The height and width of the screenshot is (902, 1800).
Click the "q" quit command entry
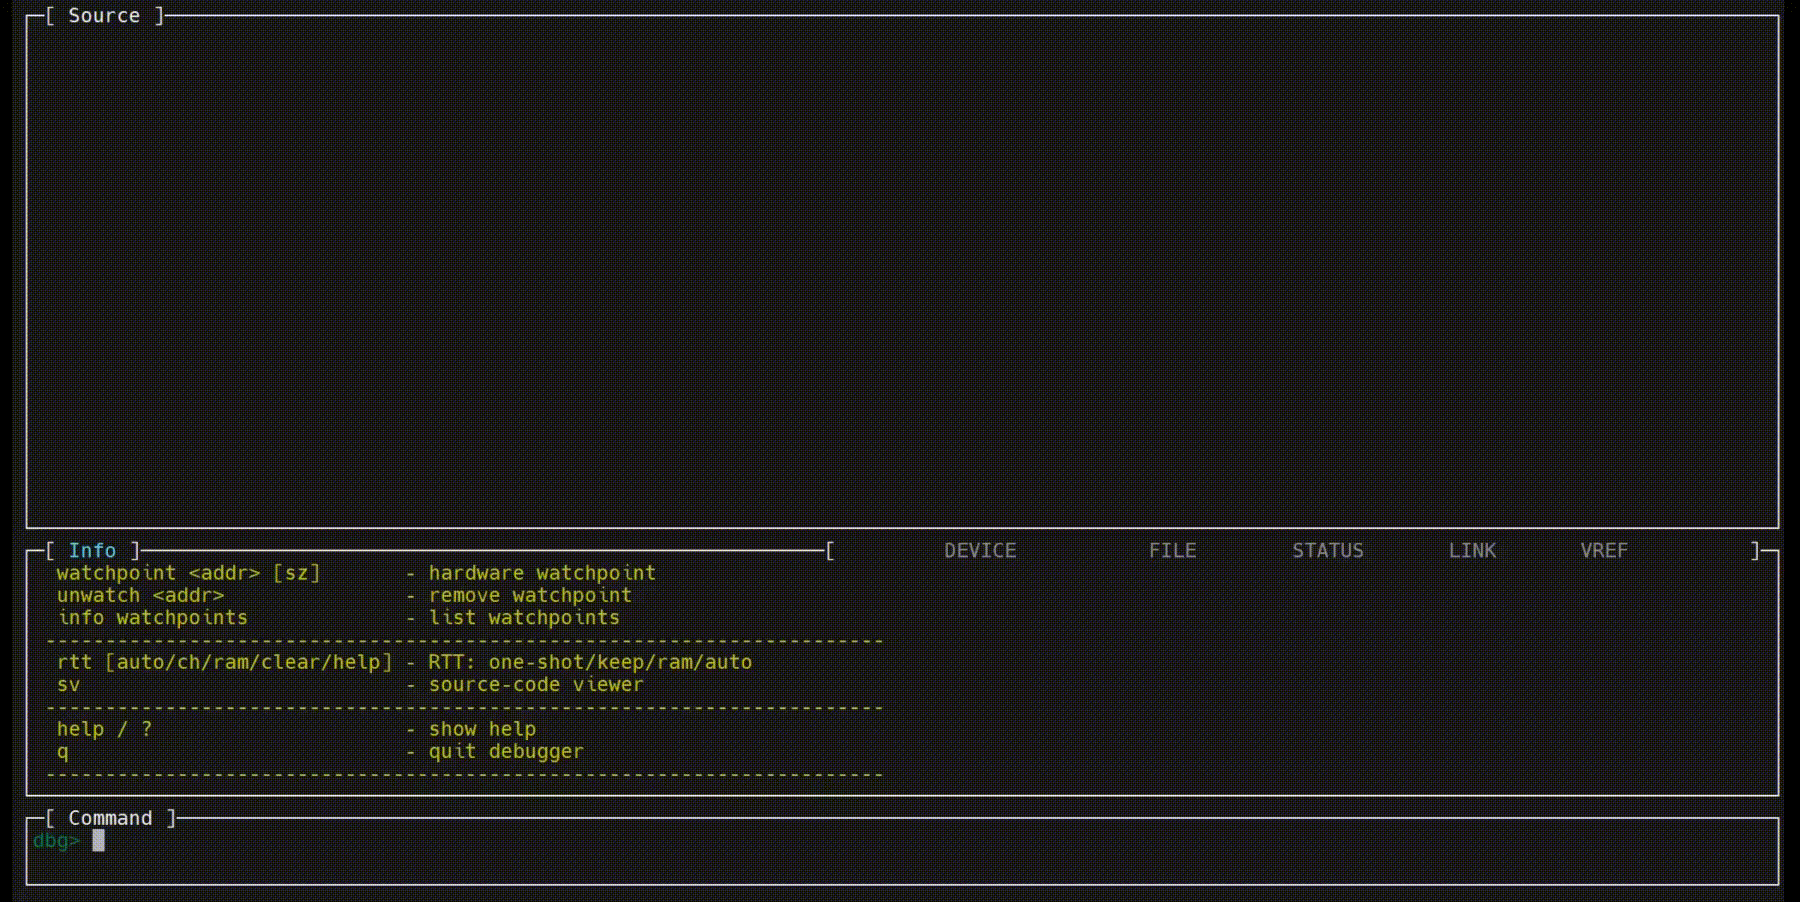click(63, 752)
